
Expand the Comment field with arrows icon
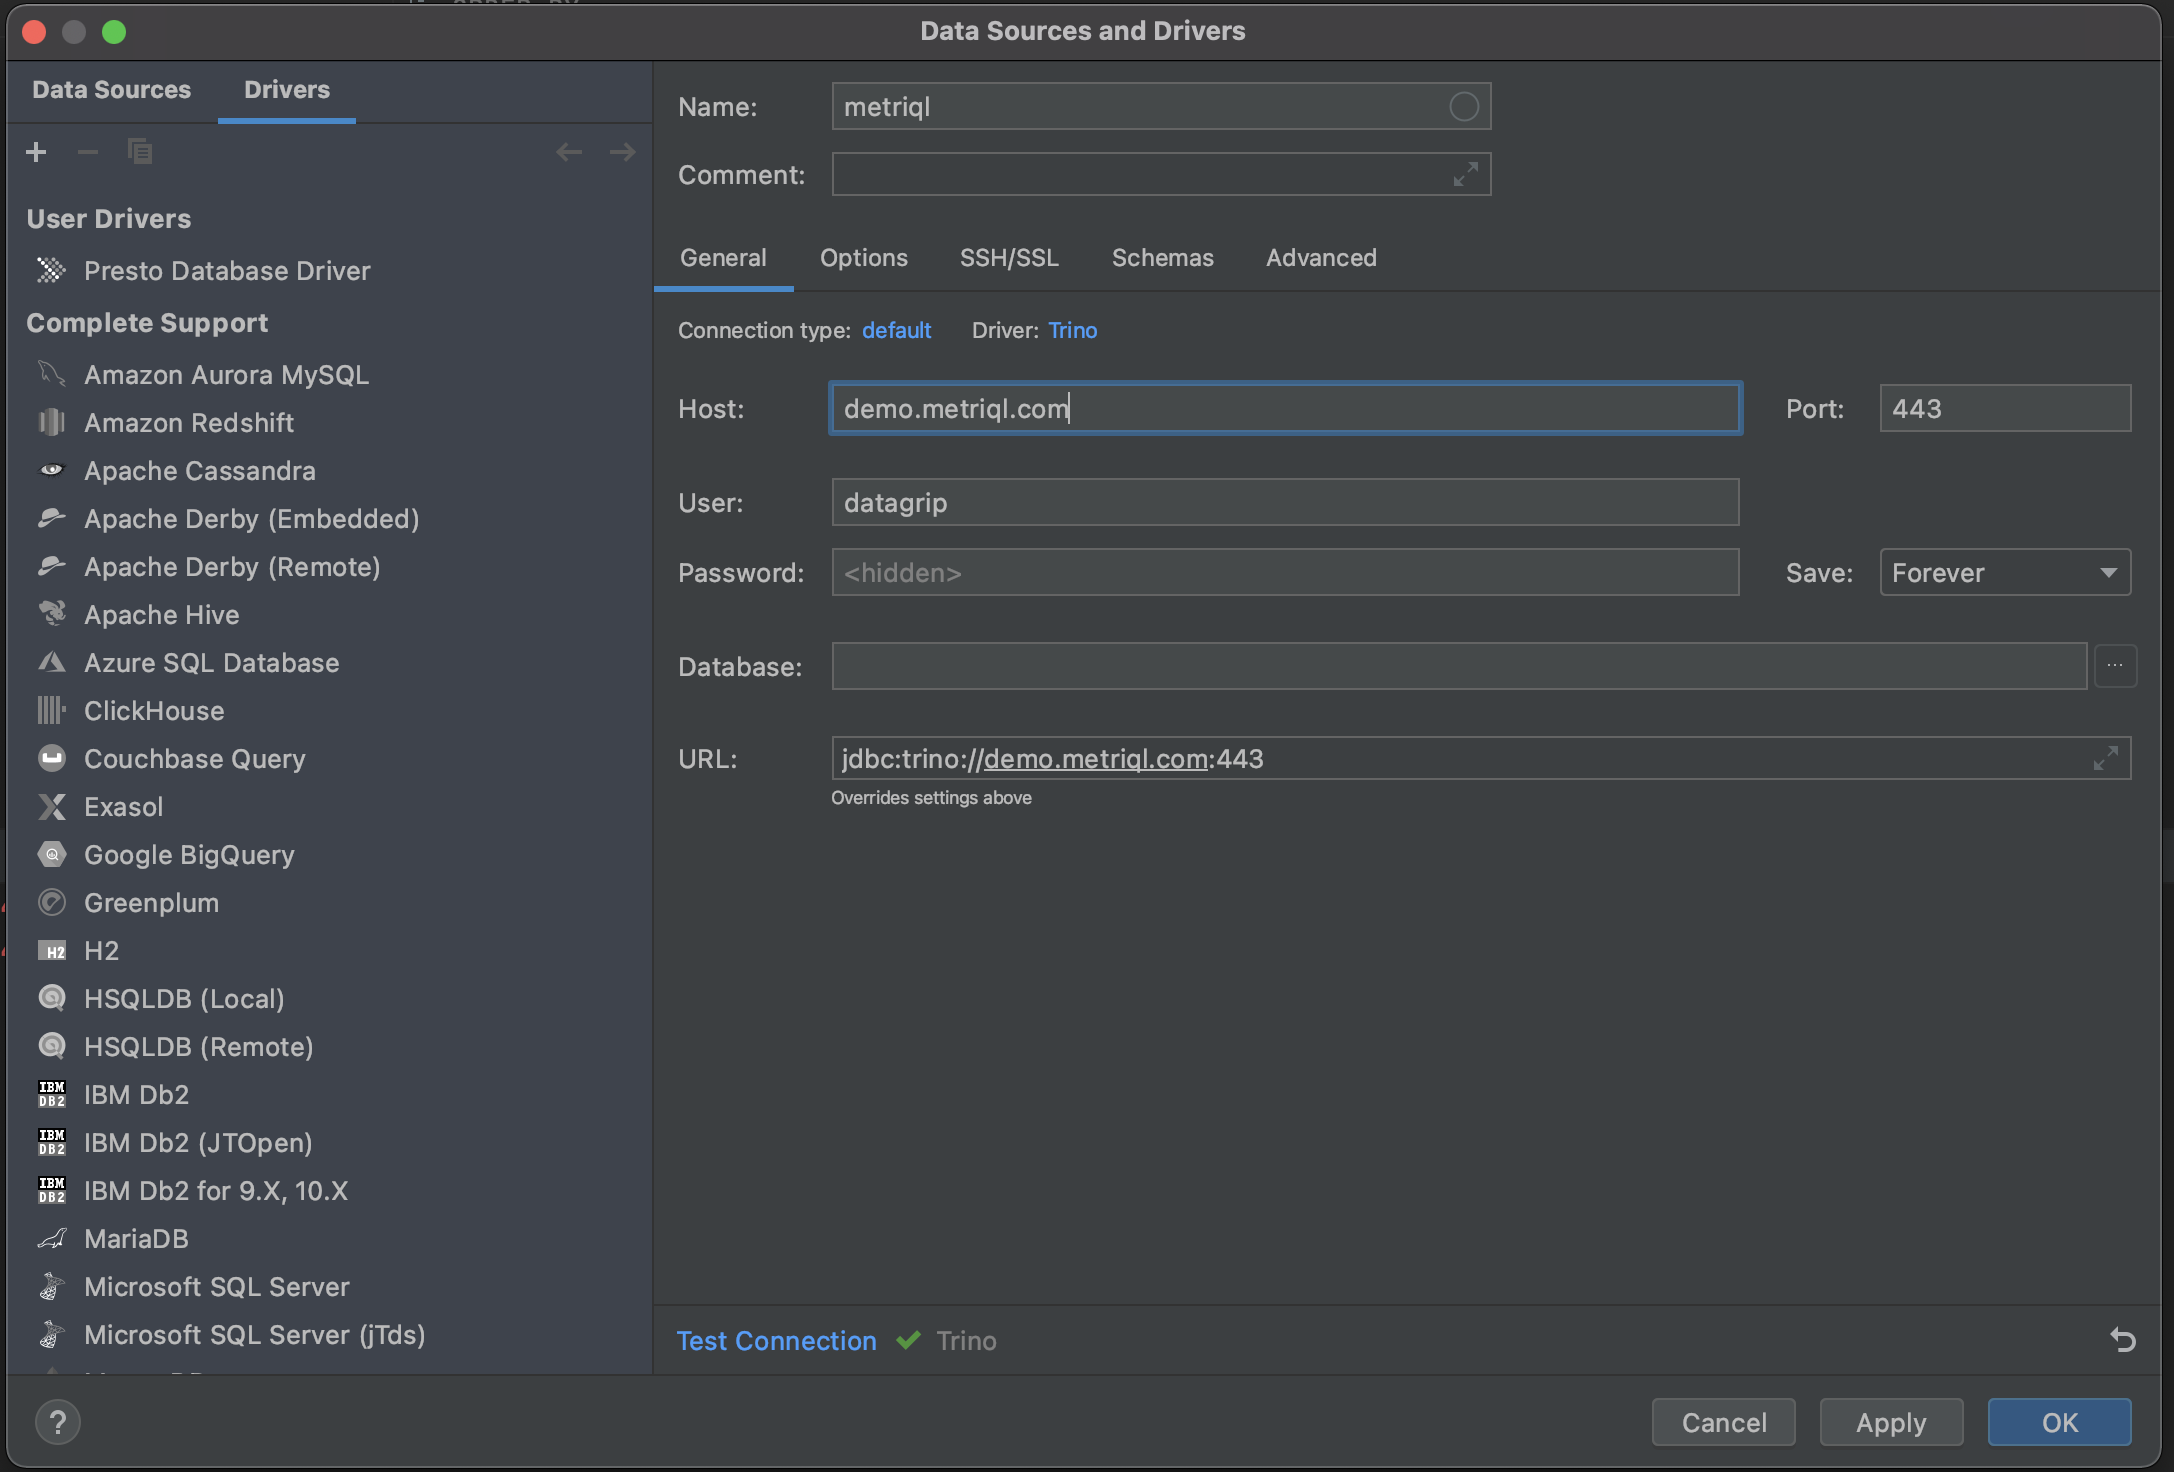[x=1465, y=175]
